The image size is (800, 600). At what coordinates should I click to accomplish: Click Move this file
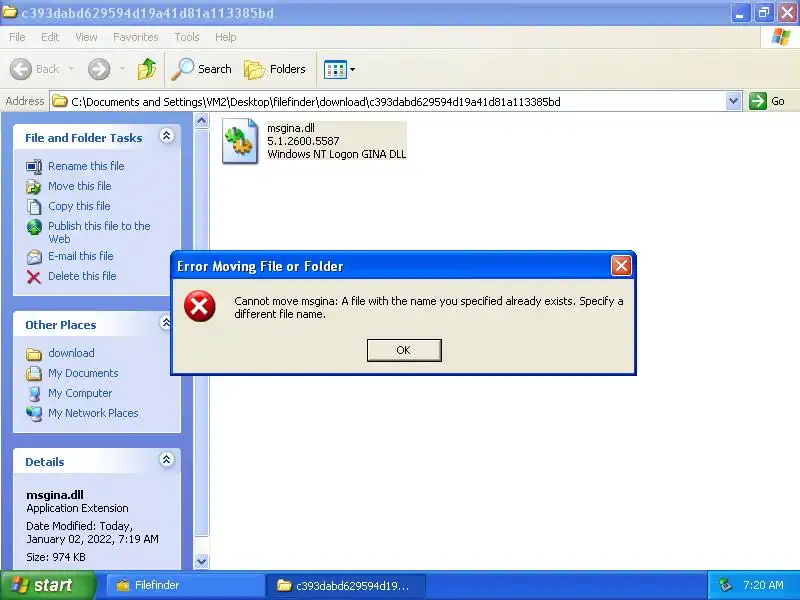[80, 186]
